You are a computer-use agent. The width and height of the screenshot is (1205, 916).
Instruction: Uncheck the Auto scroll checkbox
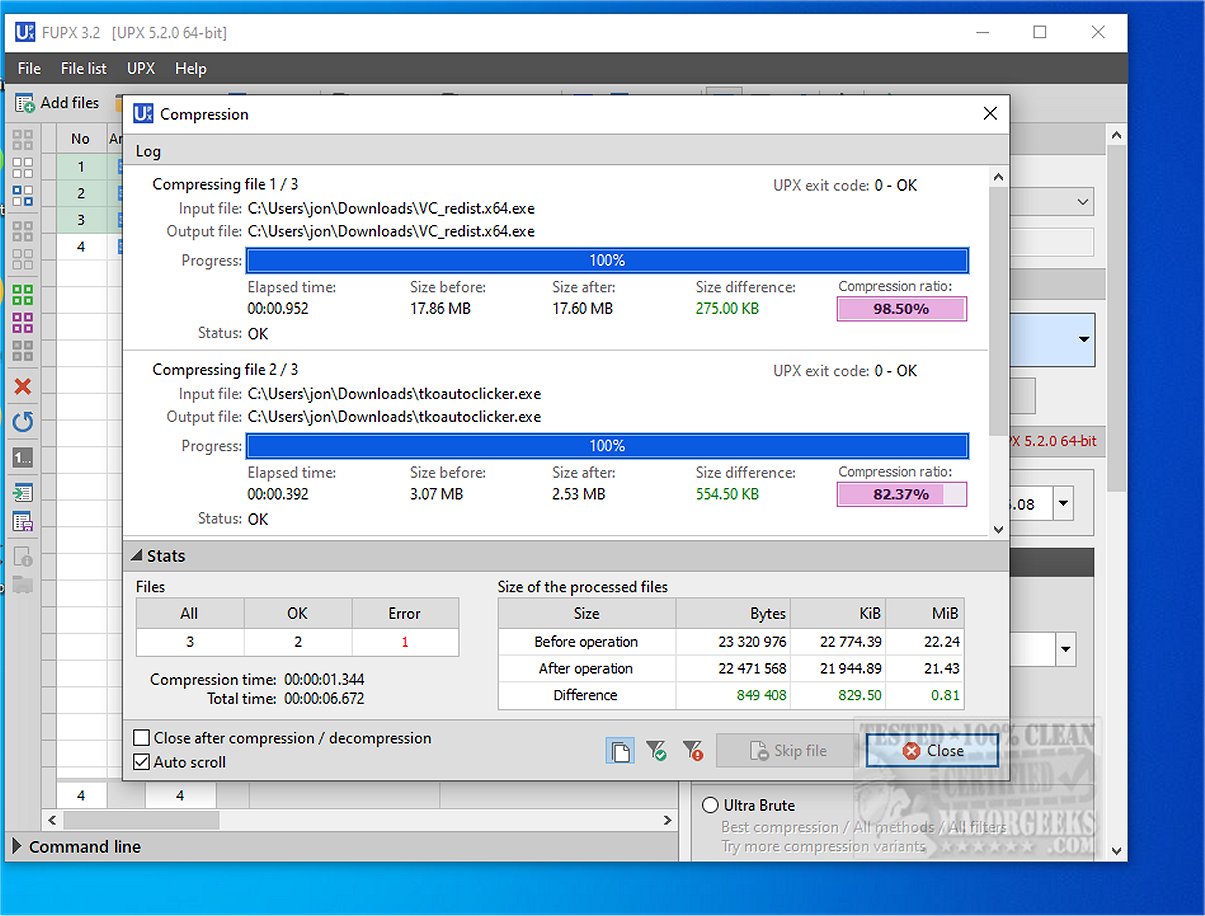[x=142, y=762]
